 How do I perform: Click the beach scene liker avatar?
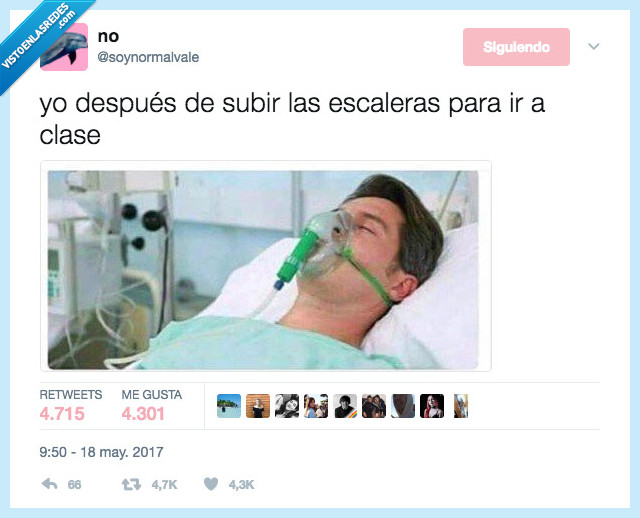(x=229, y=406)
